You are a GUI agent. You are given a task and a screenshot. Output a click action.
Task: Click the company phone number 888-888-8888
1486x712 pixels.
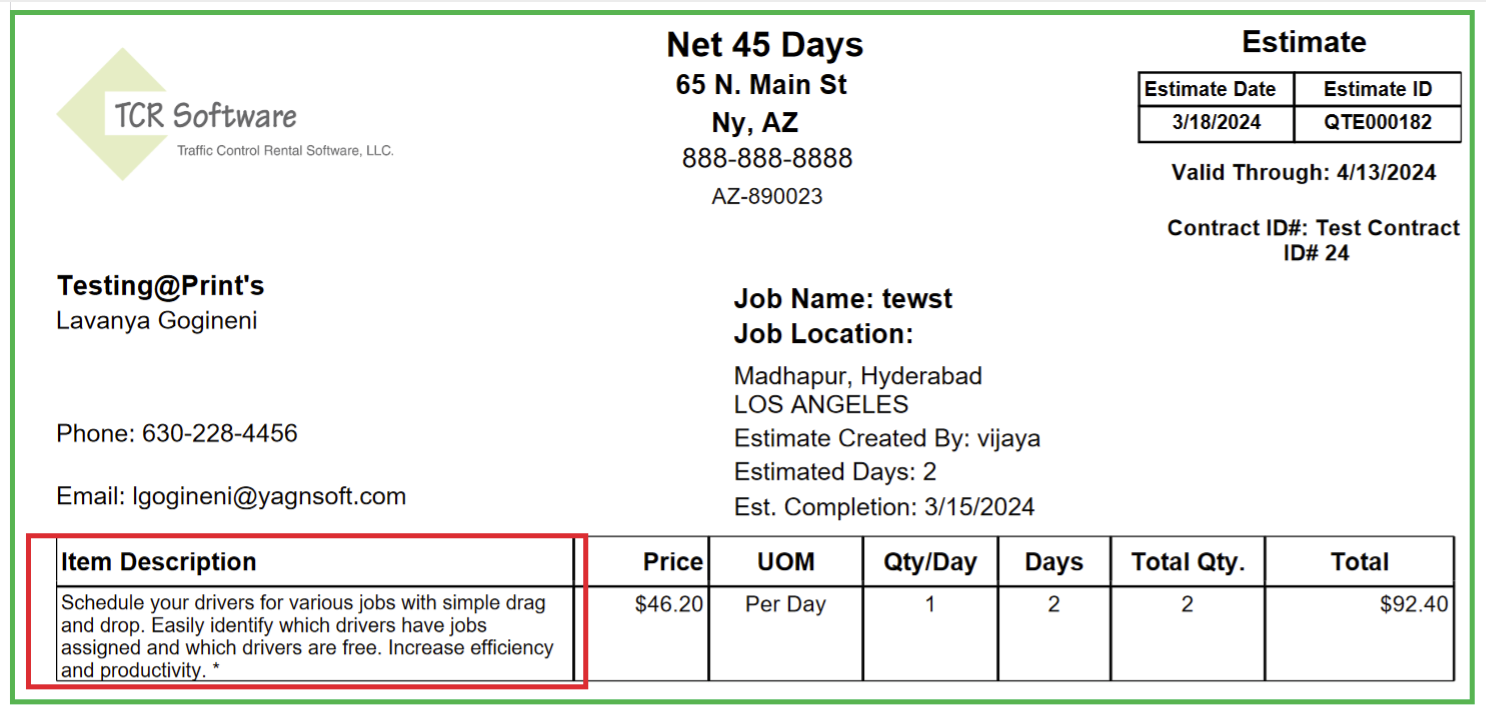pyautogui.click(x=767, y=158)
